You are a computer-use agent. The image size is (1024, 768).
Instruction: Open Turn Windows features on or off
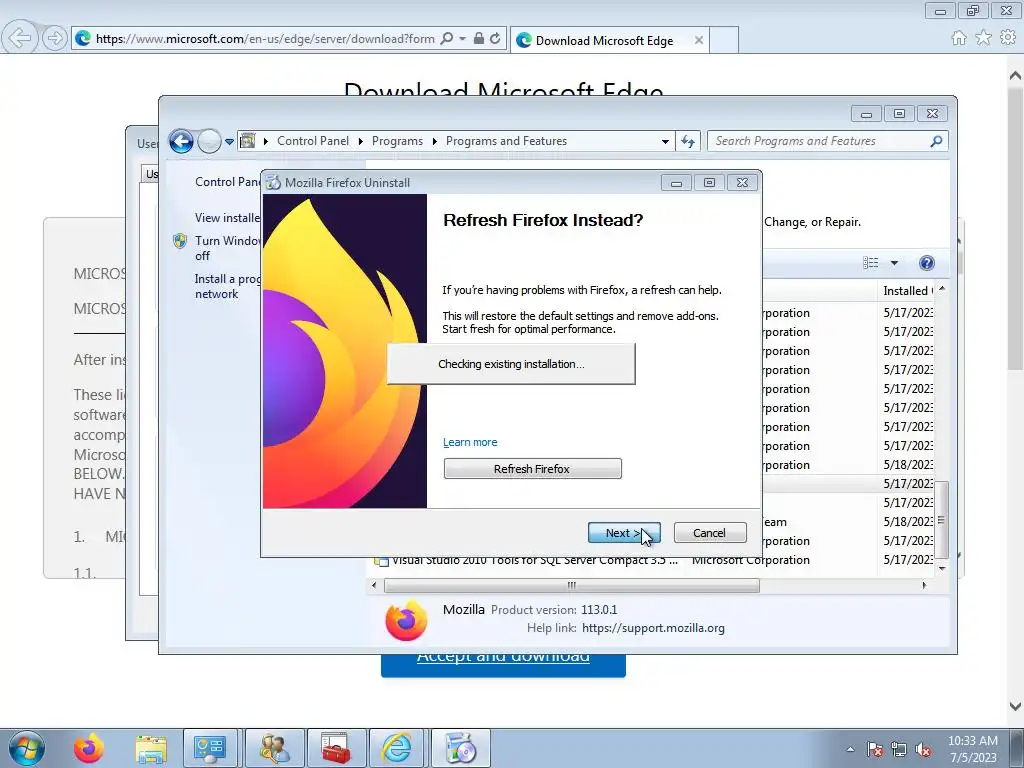pos(227,248)
